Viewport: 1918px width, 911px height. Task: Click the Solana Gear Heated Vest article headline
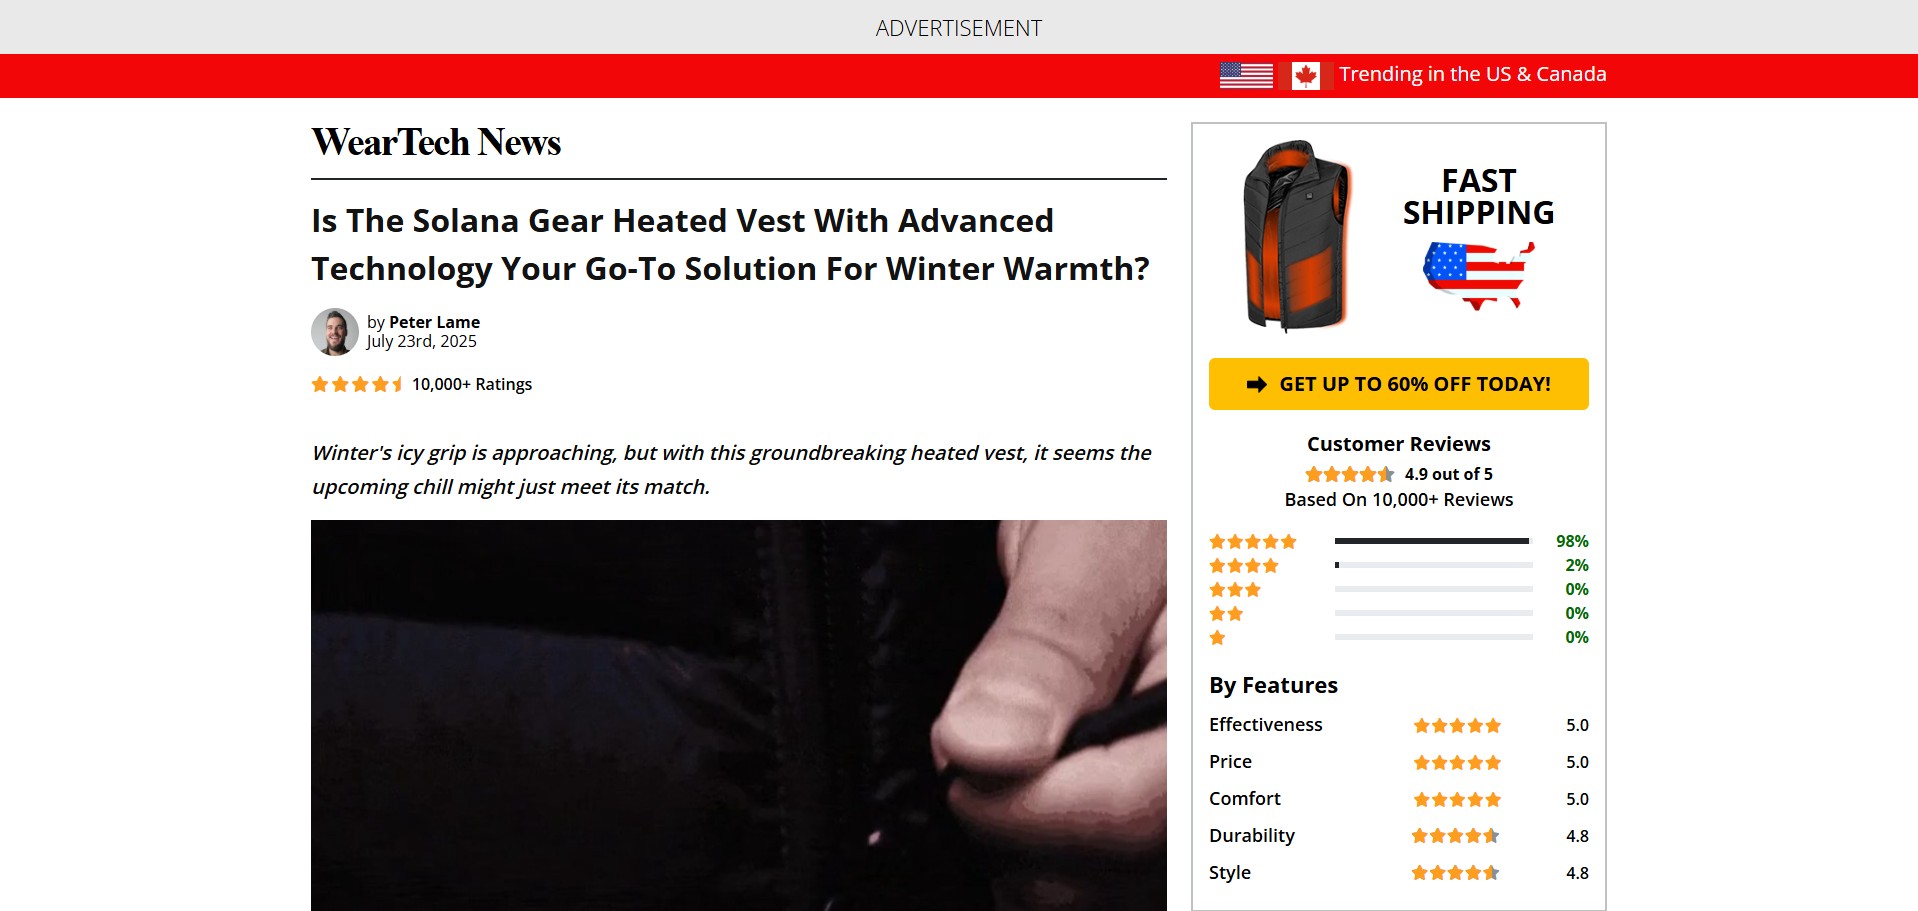coord(731,244)
